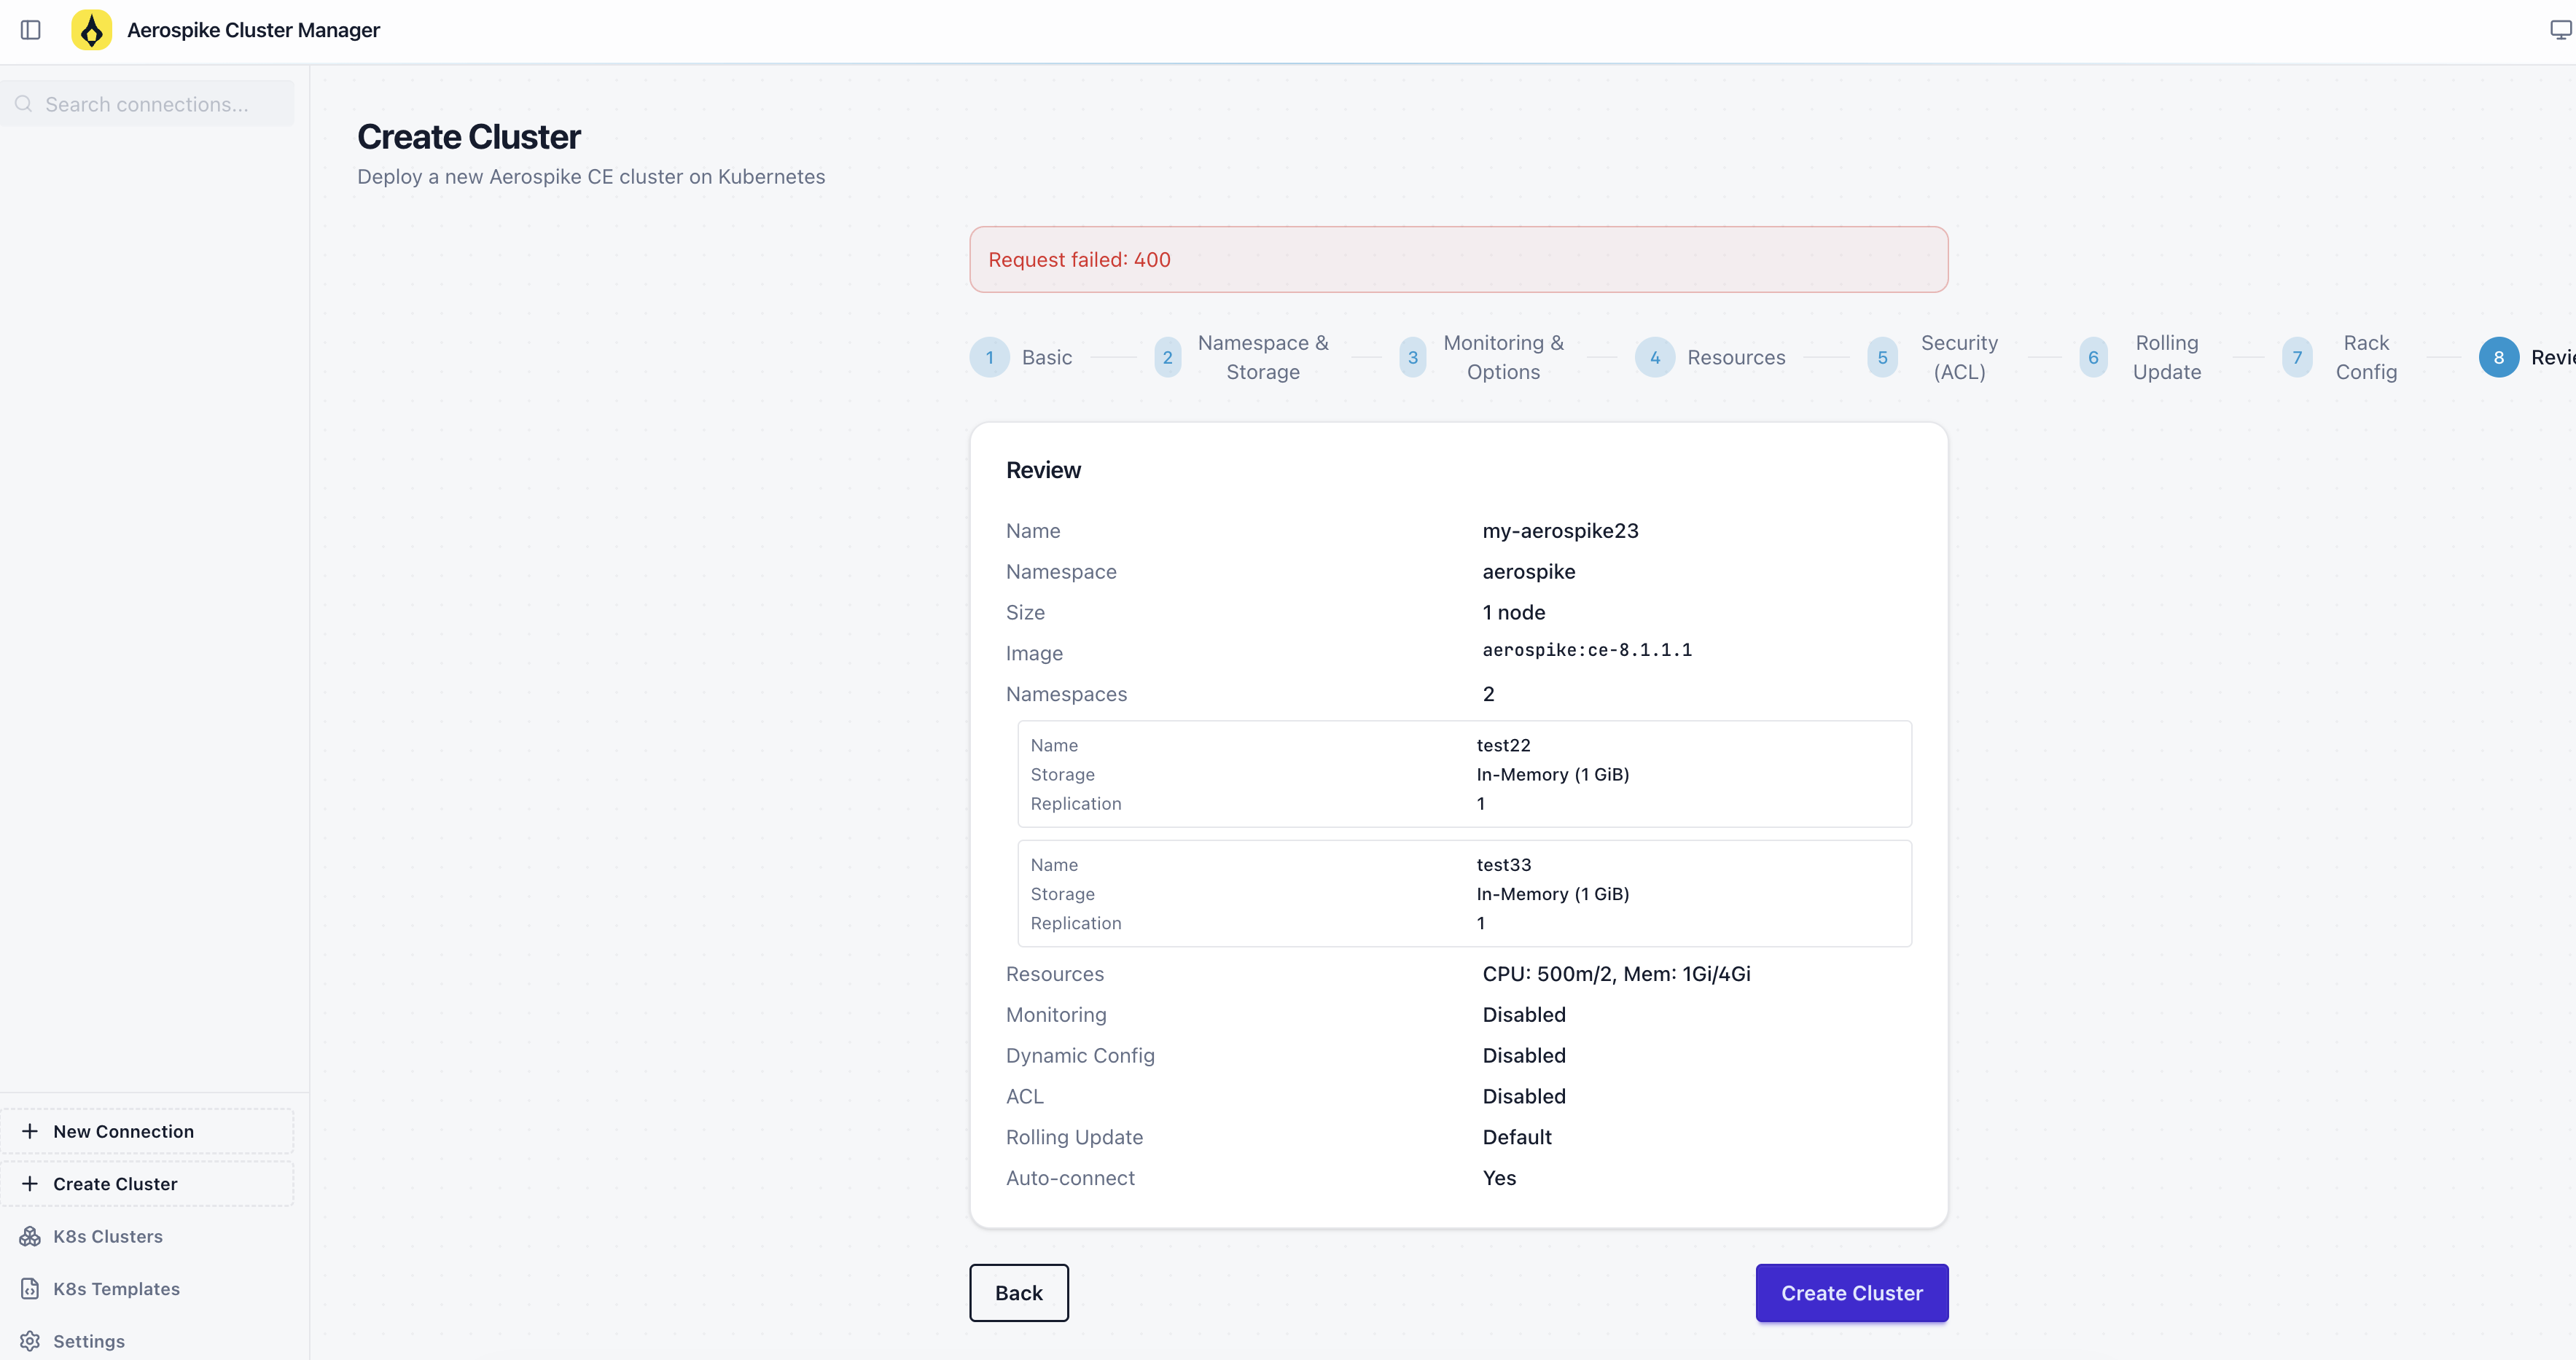Click the Aerospike logo icon
2576x1360 pixels.
click(91, 30)
